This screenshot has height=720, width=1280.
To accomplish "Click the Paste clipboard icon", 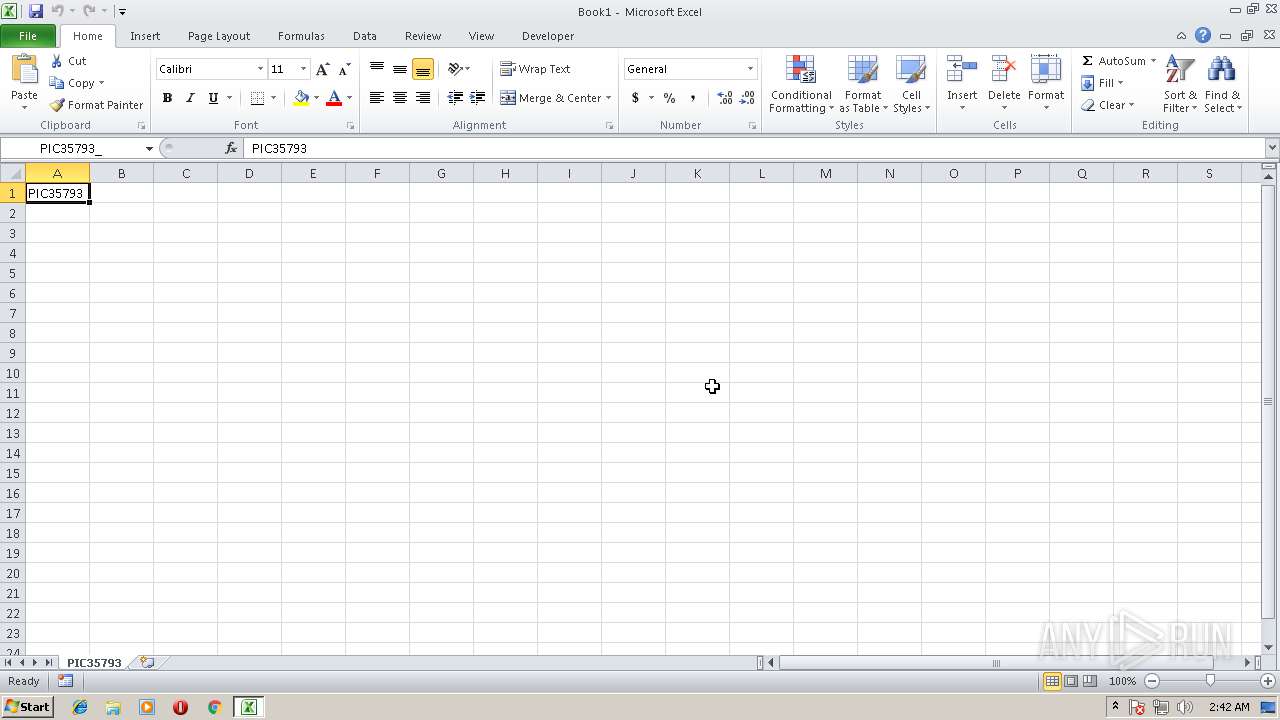I will point(24,70).
